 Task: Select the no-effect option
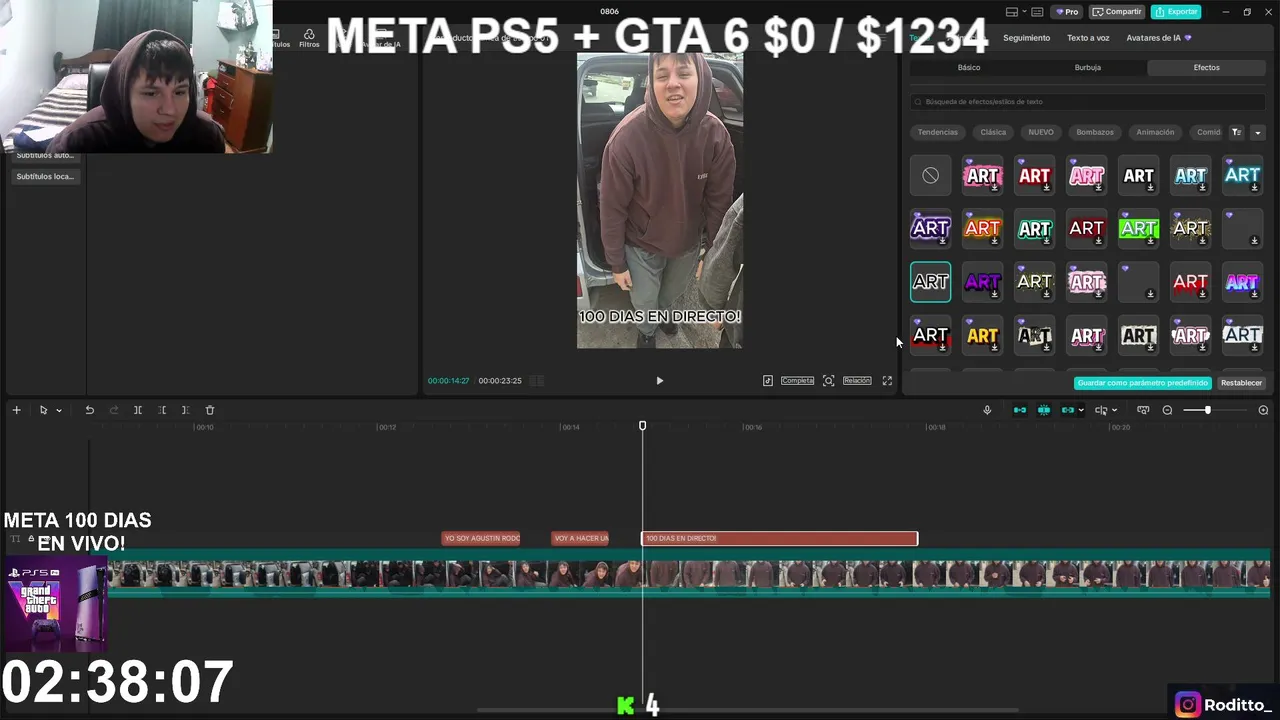click(x=931, y=176)
